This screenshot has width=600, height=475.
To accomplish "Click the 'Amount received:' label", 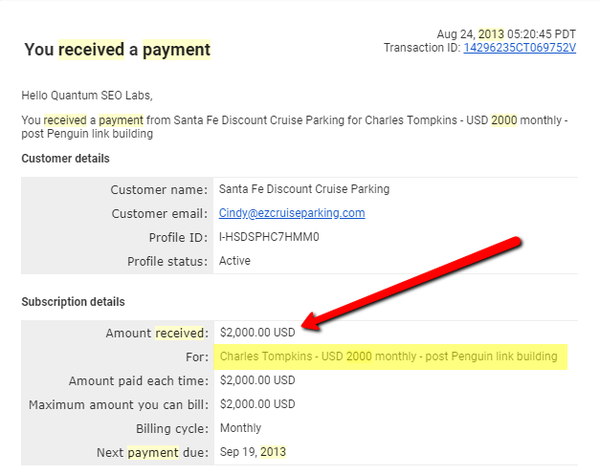I will tap(157, 333).
